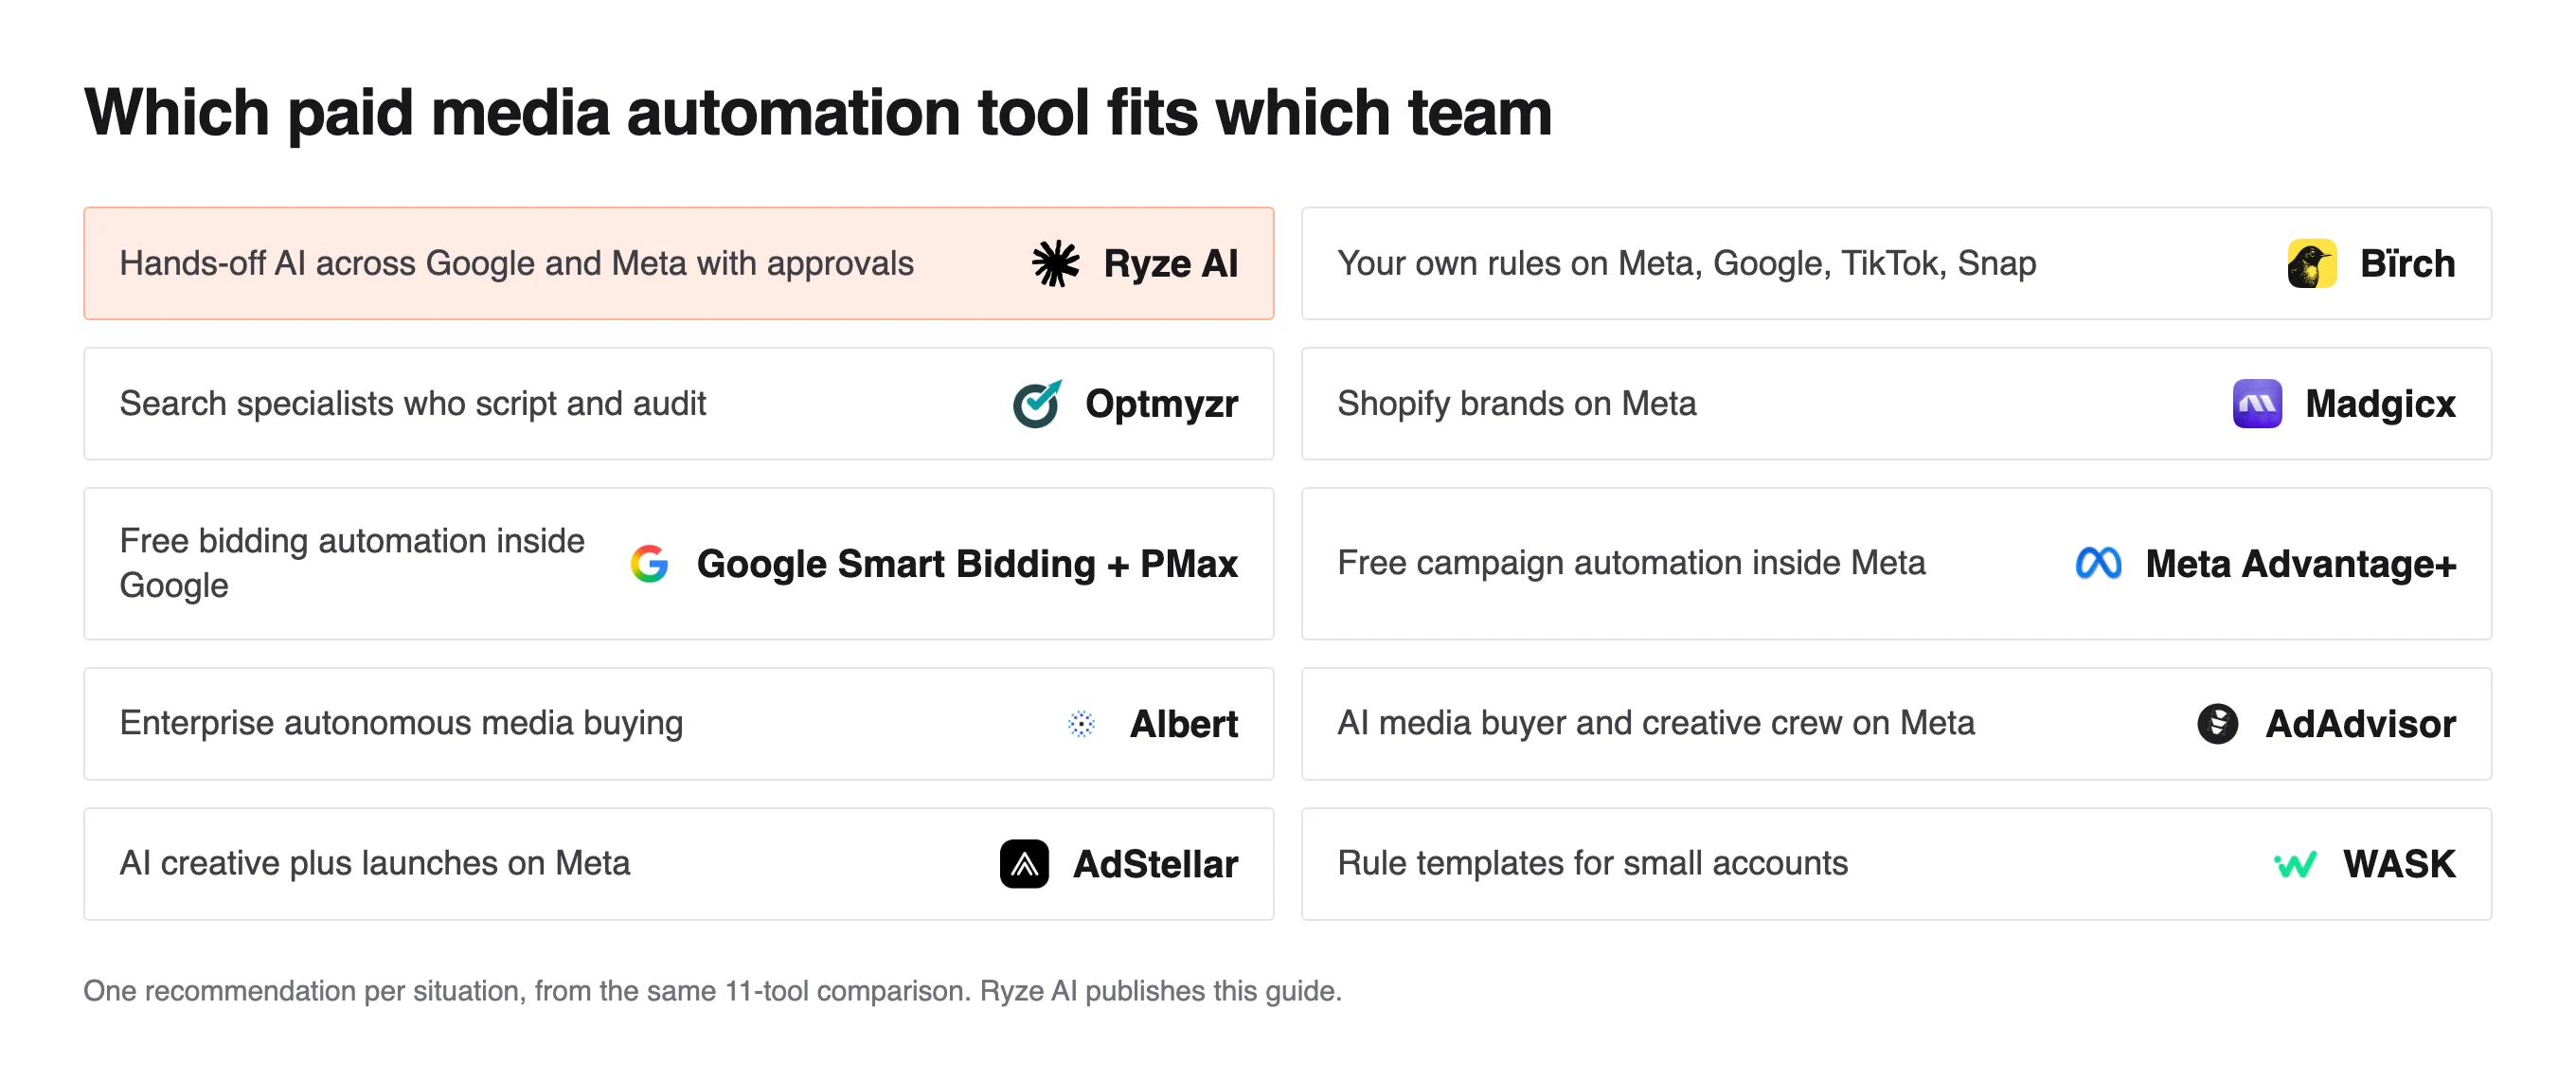
Task: Select the "Albert" tool name
Action: tap(1183, 724)
